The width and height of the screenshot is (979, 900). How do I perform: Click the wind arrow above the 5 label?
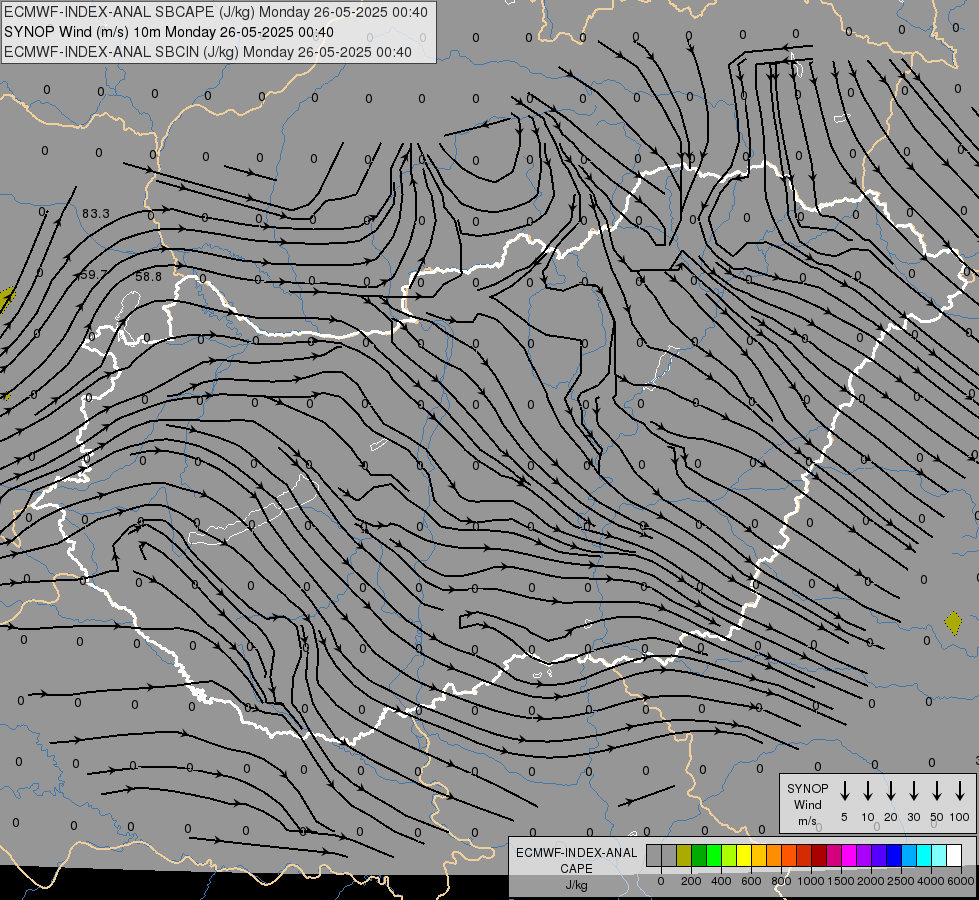(844, 791)
